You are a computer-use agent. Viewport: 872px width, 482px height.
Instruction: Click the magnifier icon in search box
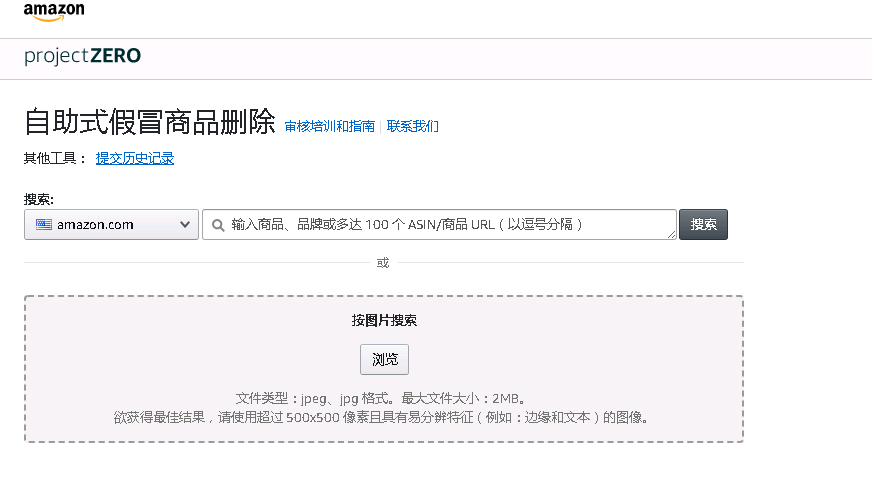point(218,225)
